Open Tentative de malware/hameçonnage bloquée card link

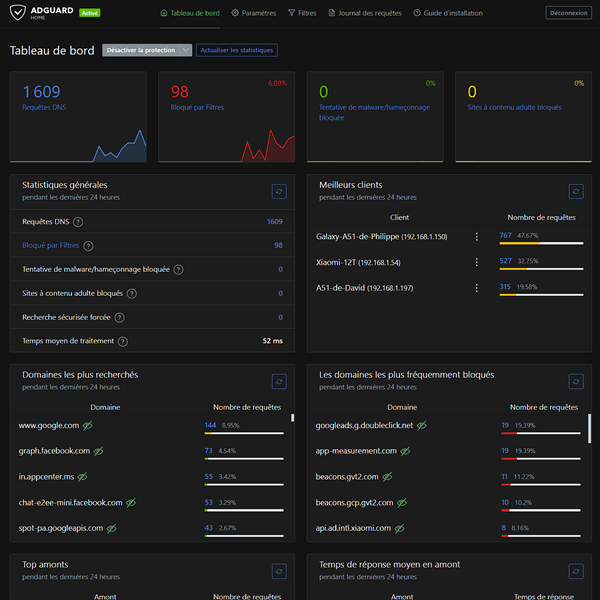tap(374, 112)
